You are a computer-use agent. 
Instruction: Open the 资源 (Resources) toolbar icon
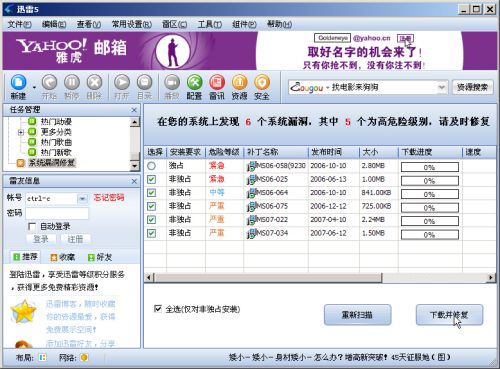click(x=240, y=83)
